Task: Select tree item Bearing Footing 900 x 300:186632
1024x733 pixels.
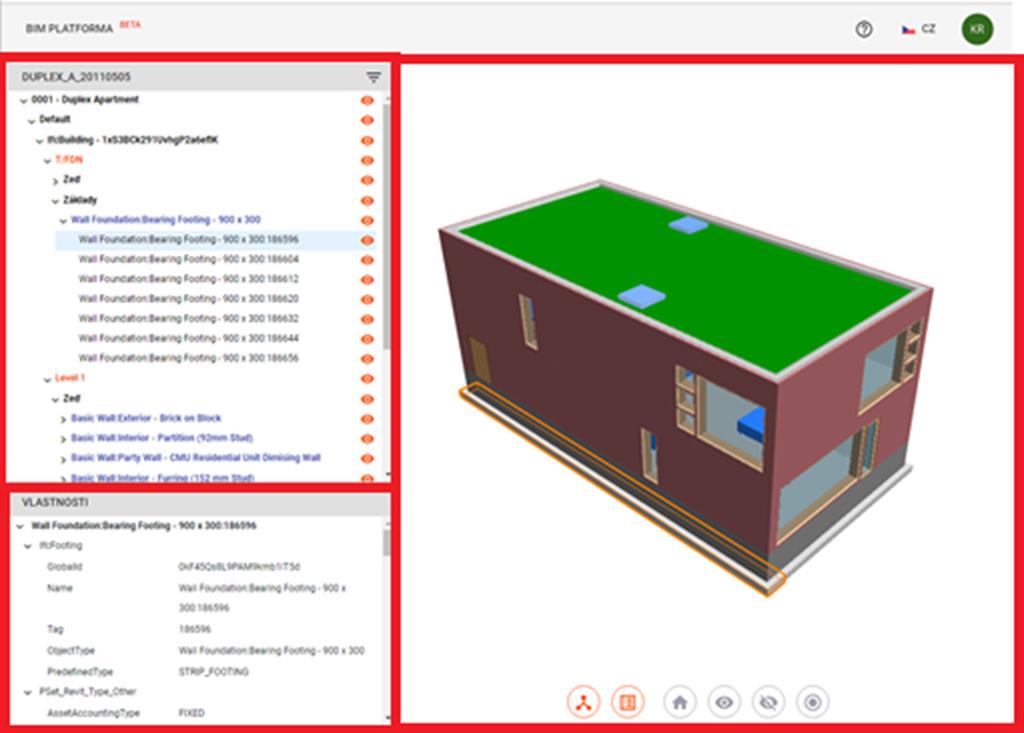Action: click(188, 318)
